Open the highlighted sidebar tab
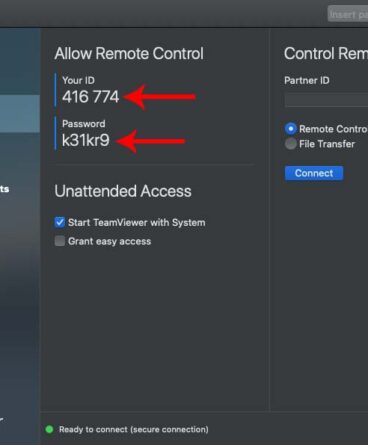 (20, 114)
